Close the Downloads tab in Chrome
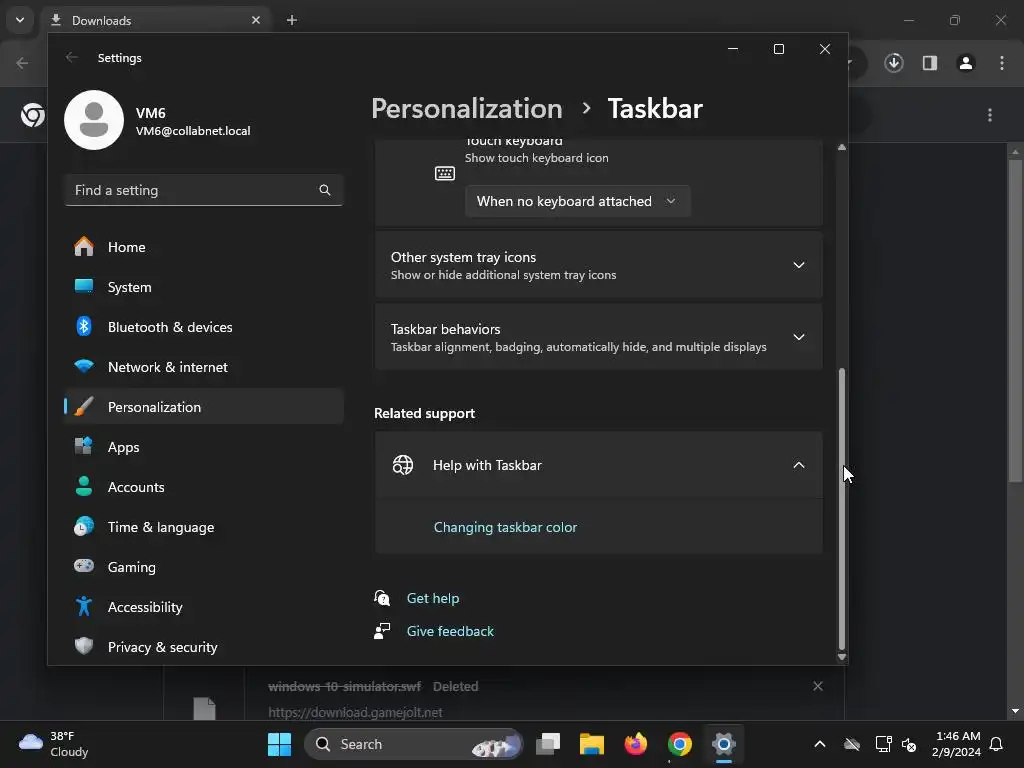 tap(256, 20)
